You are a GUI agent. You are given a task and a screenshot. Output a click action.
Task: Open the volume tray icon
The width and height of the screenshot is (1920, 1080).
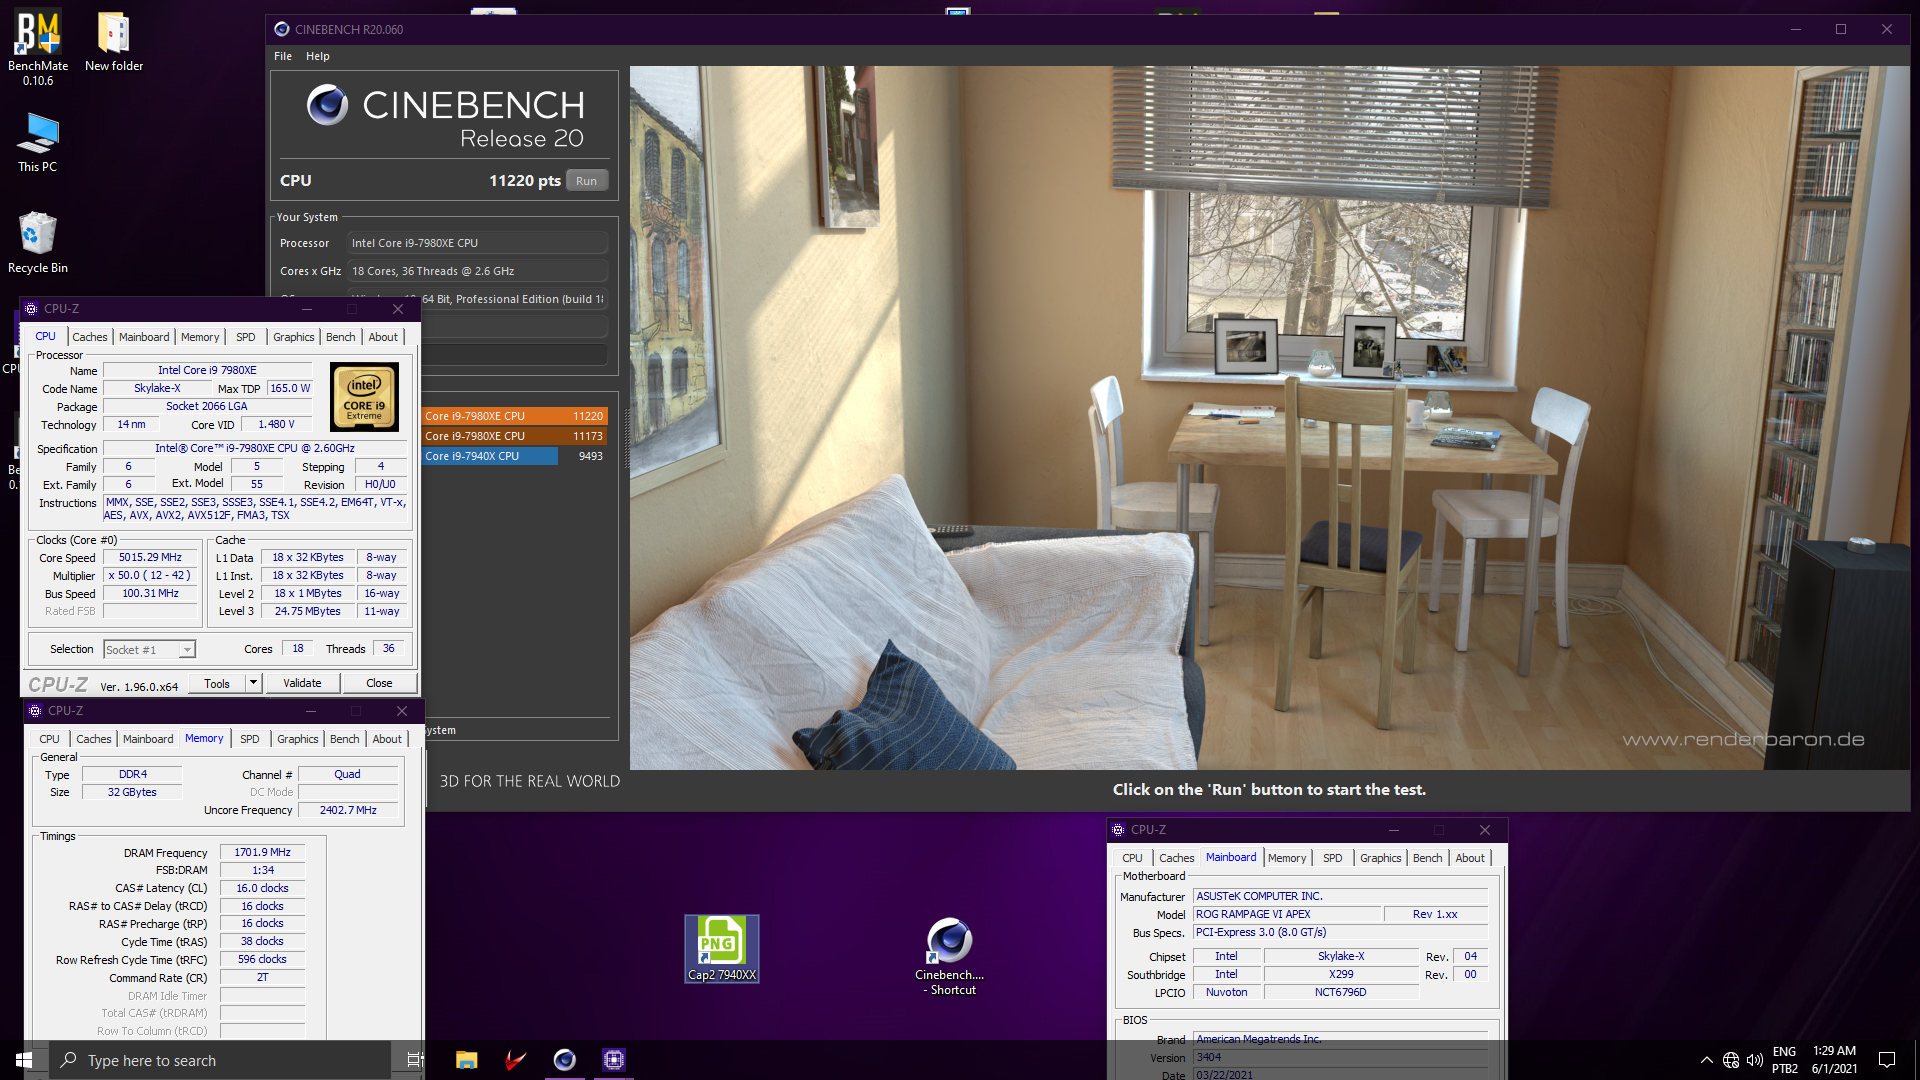[x=1755, y=1060]
